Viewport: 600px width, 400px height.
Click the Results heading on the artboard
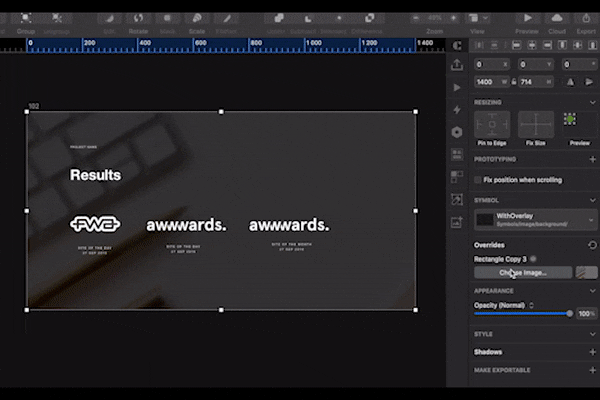95,175
